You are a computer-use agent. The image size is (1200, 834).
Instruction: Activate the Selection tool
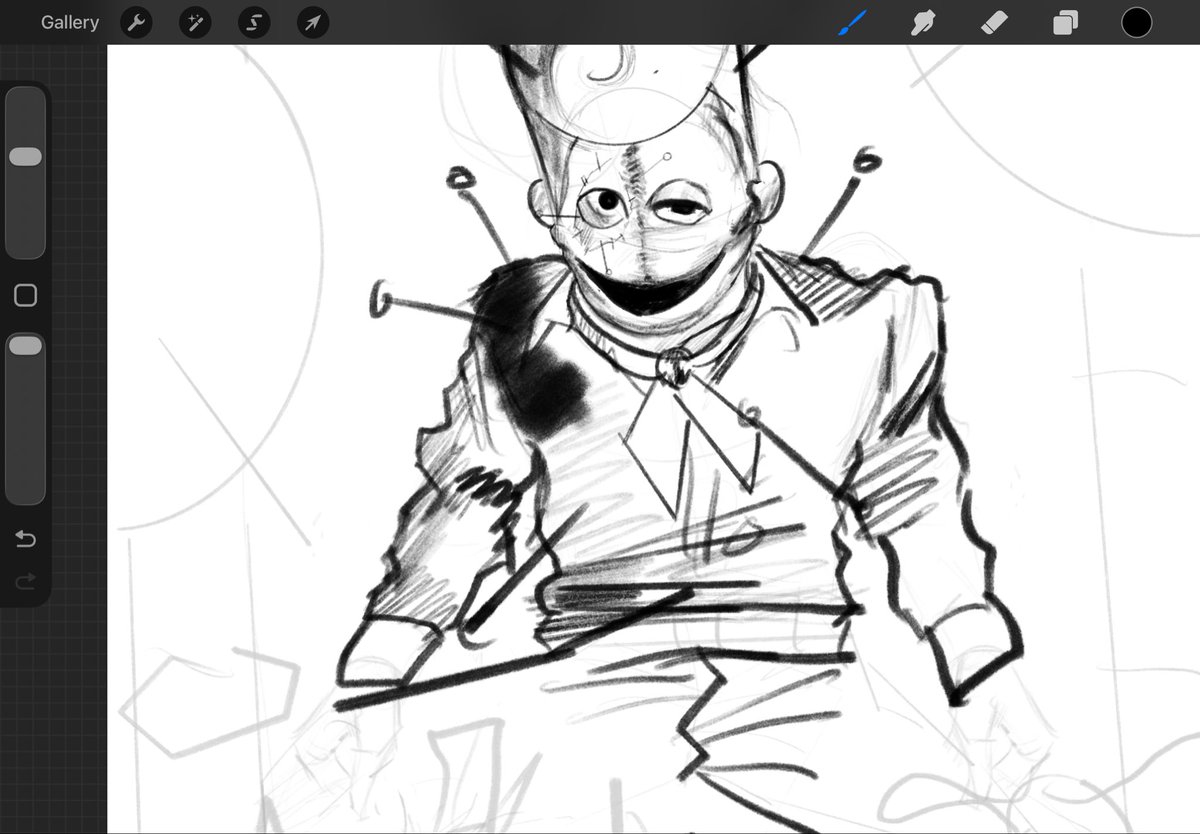pos(254,22)
